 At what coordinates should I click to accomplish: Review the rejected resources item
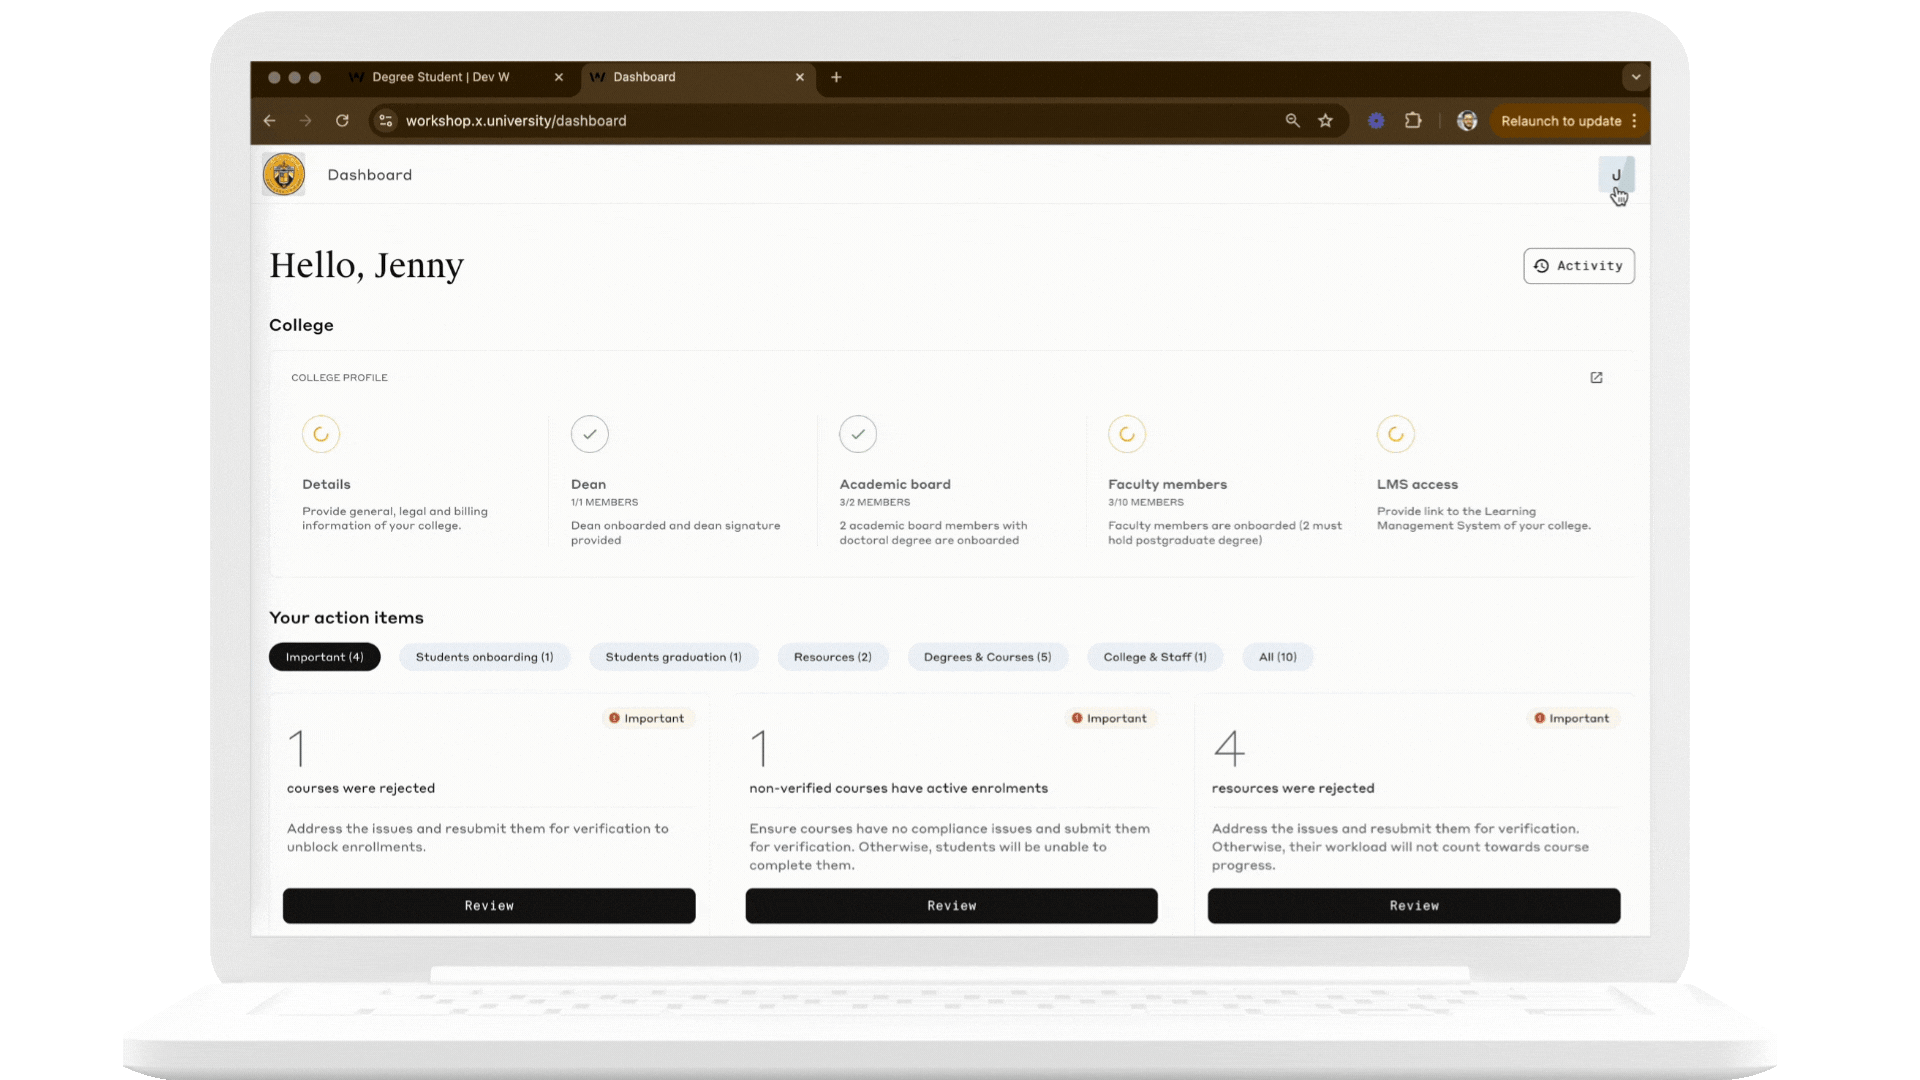click(1413, 906)
